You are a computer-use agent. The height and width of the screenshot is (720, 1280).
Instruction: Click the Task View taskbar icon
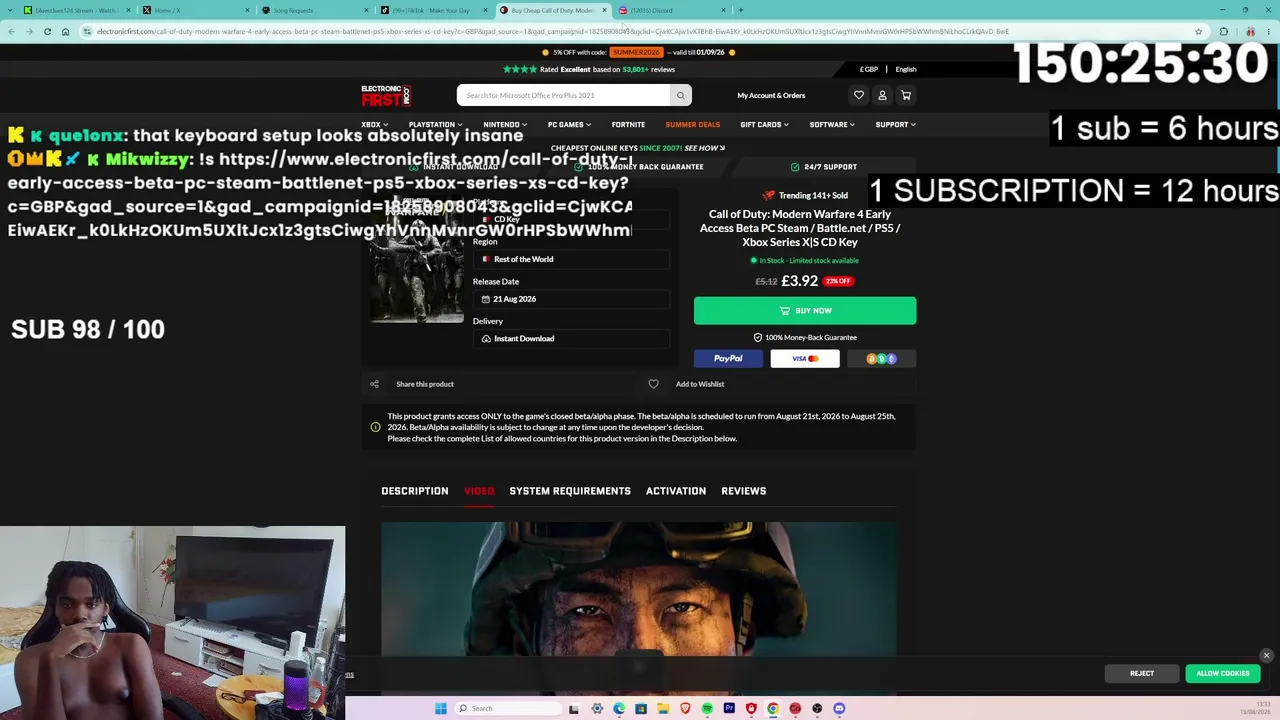574,708
